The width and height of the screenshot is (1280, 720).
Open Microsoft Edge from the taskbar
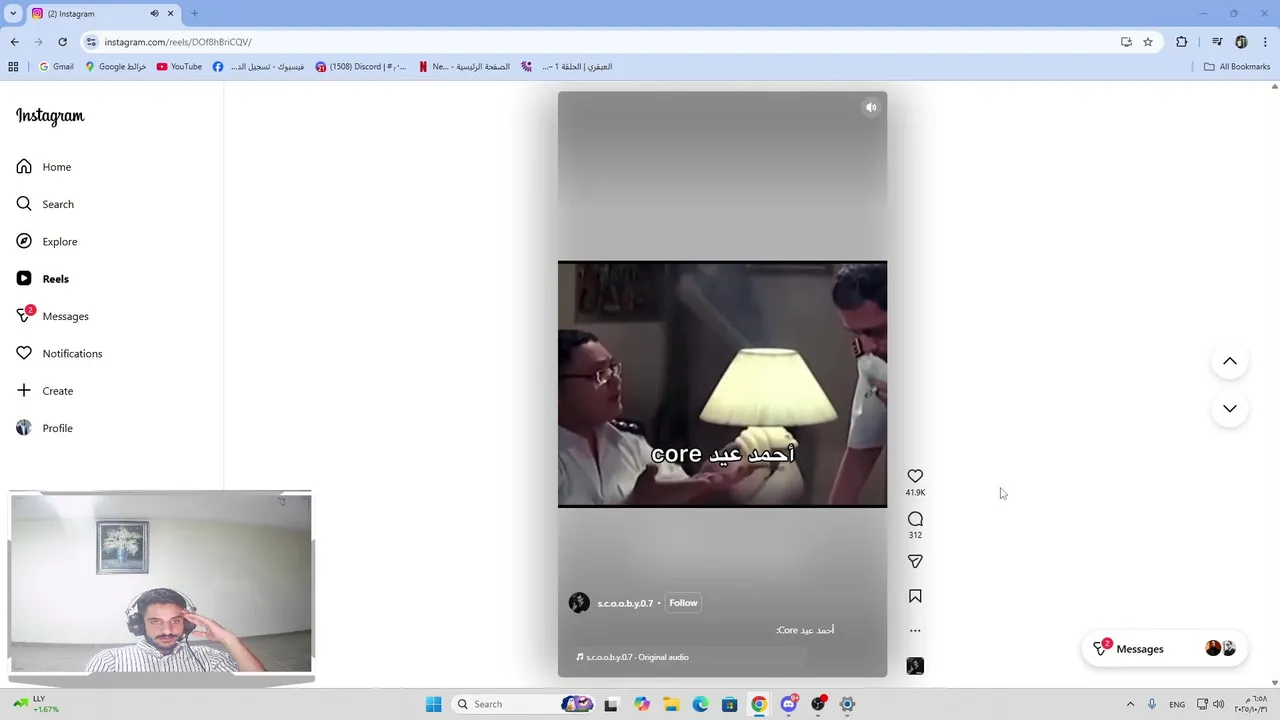coord(700,704)
